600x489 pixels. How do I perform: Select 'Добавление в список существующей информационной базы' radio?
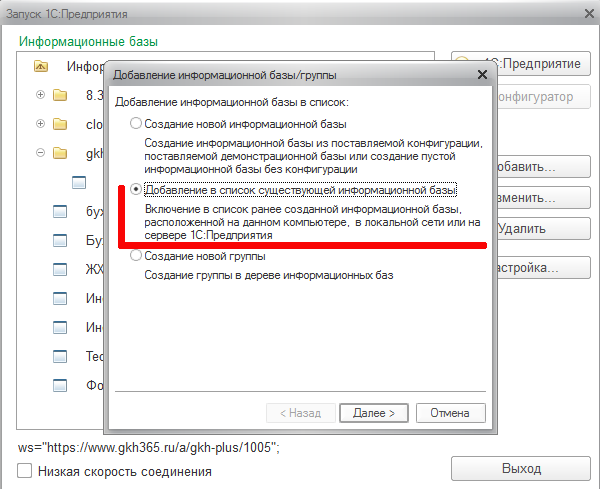[x=135, y=189]
